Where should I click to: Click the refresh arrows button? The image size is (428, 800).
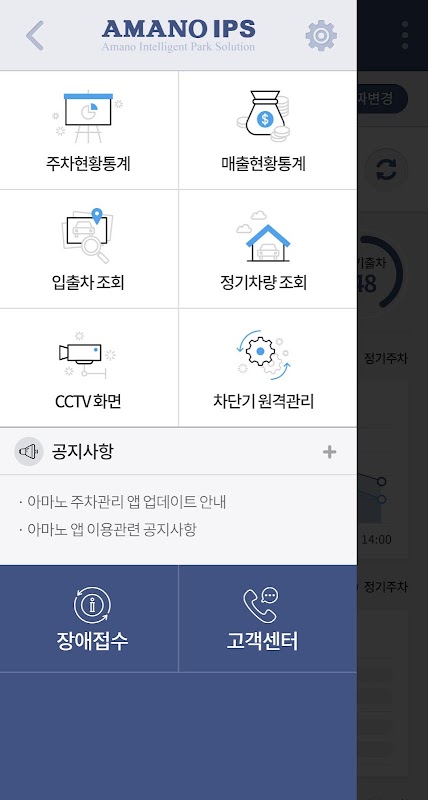pos(387,170)
